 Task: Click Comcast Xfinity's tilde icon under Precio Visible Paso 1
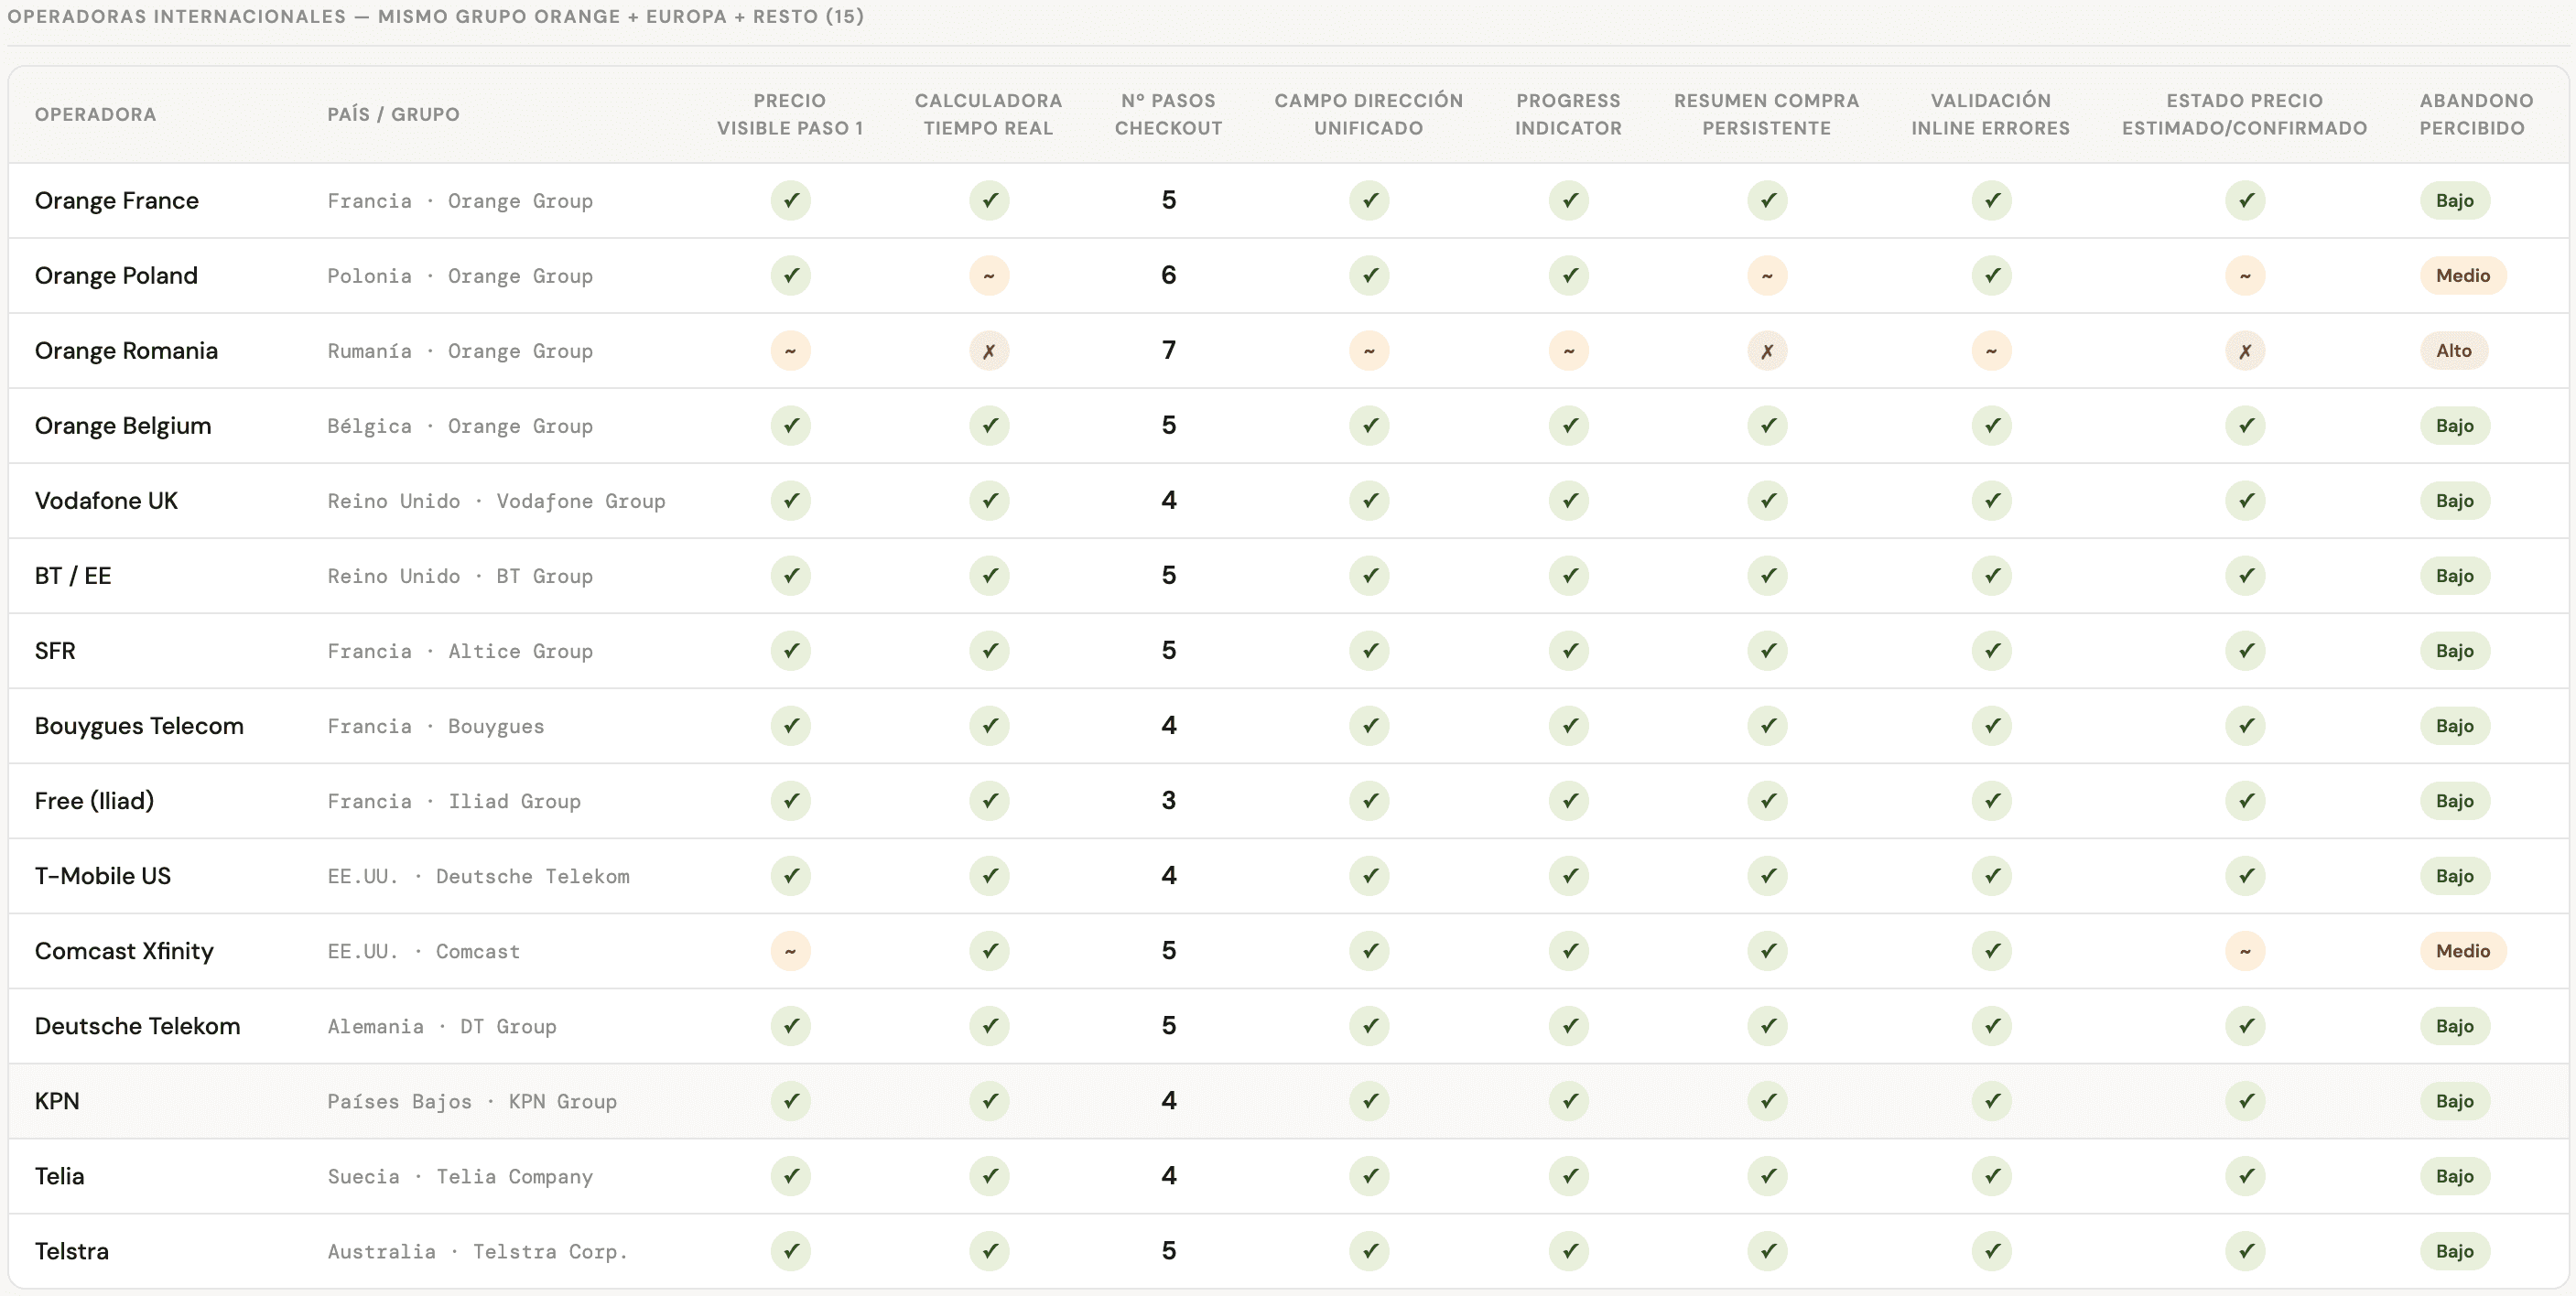point(790,950)
